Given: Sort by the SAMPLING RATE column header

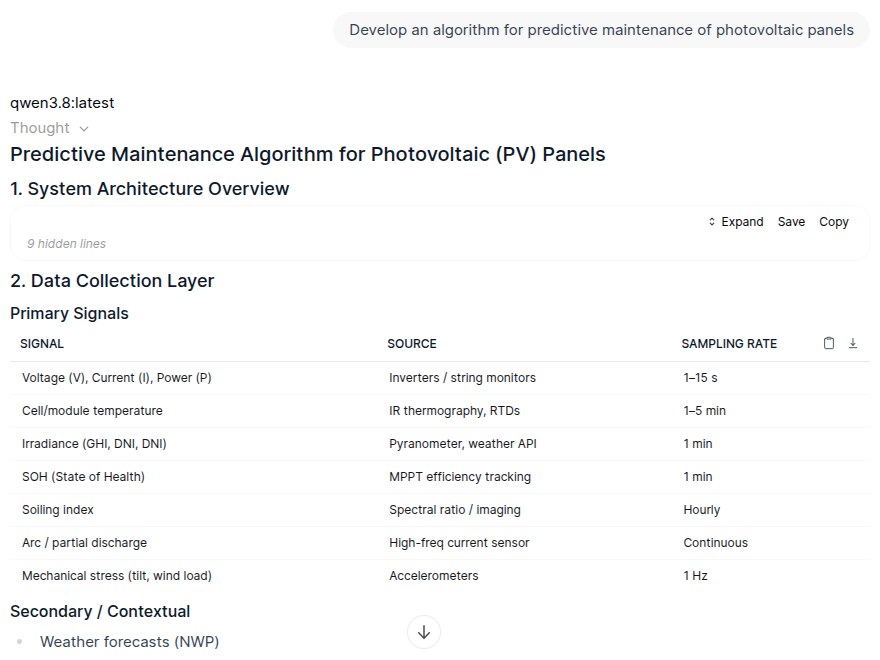Looking at the screenshot, I should pyautogui.click(x=729, y=343).
